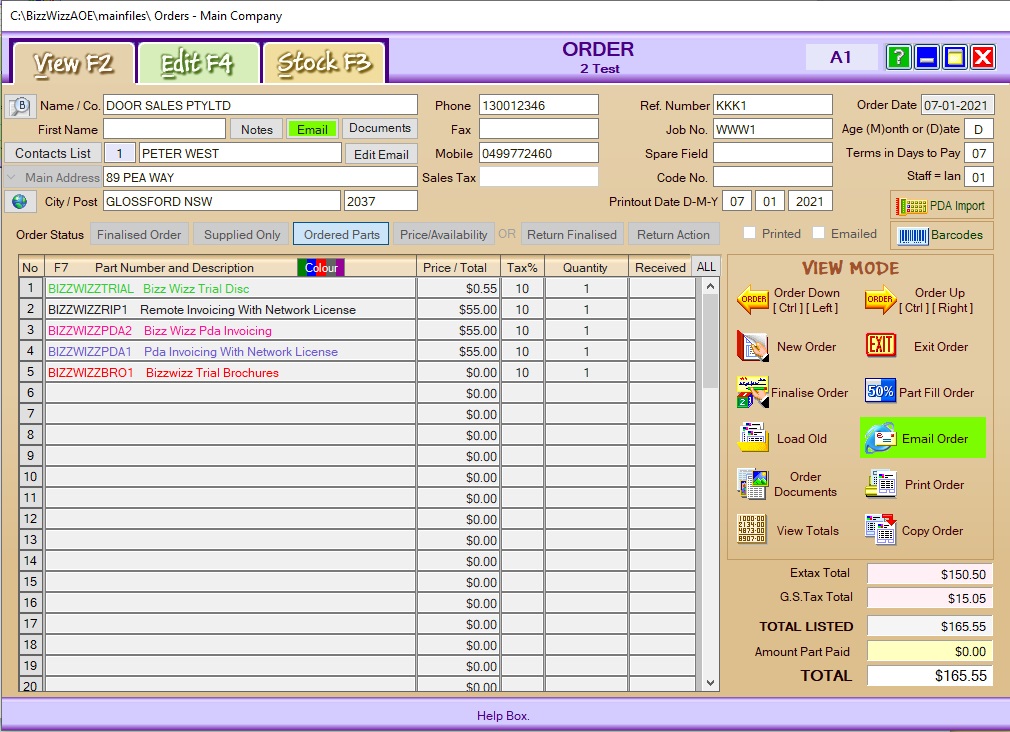Click the View Totals calculator icon
The width and height of the screenshot is (1010, 732).
752,530
